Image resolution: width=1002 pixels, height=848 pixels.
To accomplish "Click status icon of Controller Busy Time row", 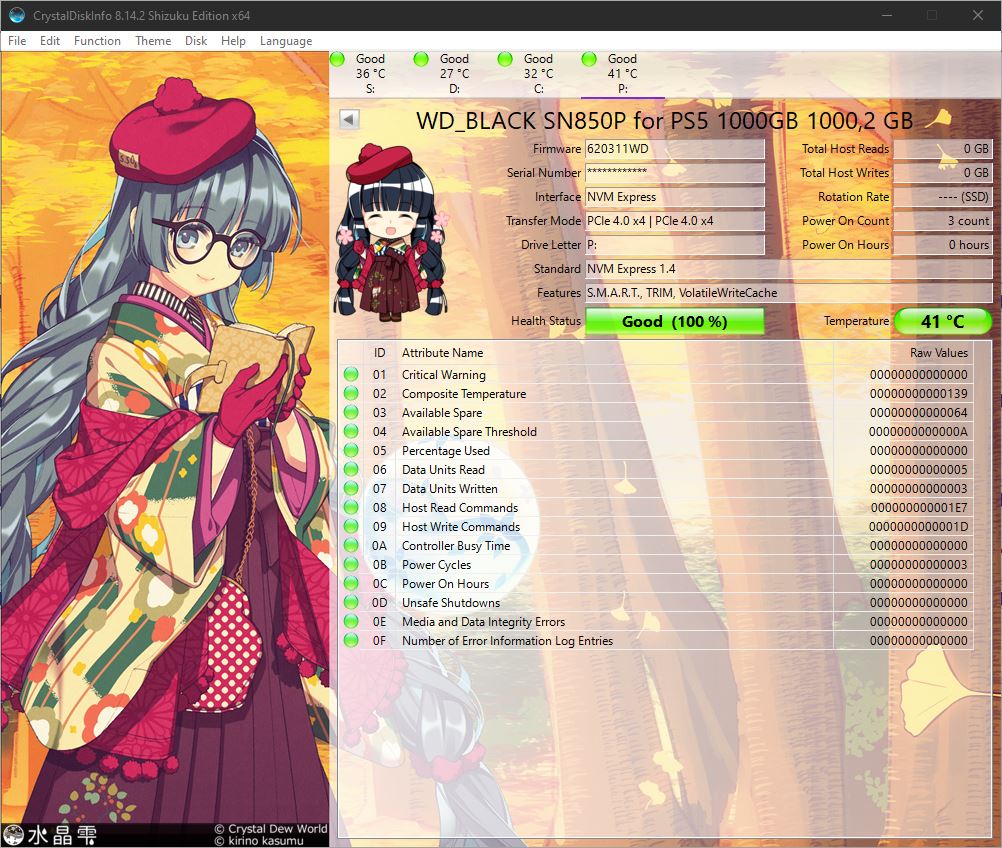I will pos(351,545).
